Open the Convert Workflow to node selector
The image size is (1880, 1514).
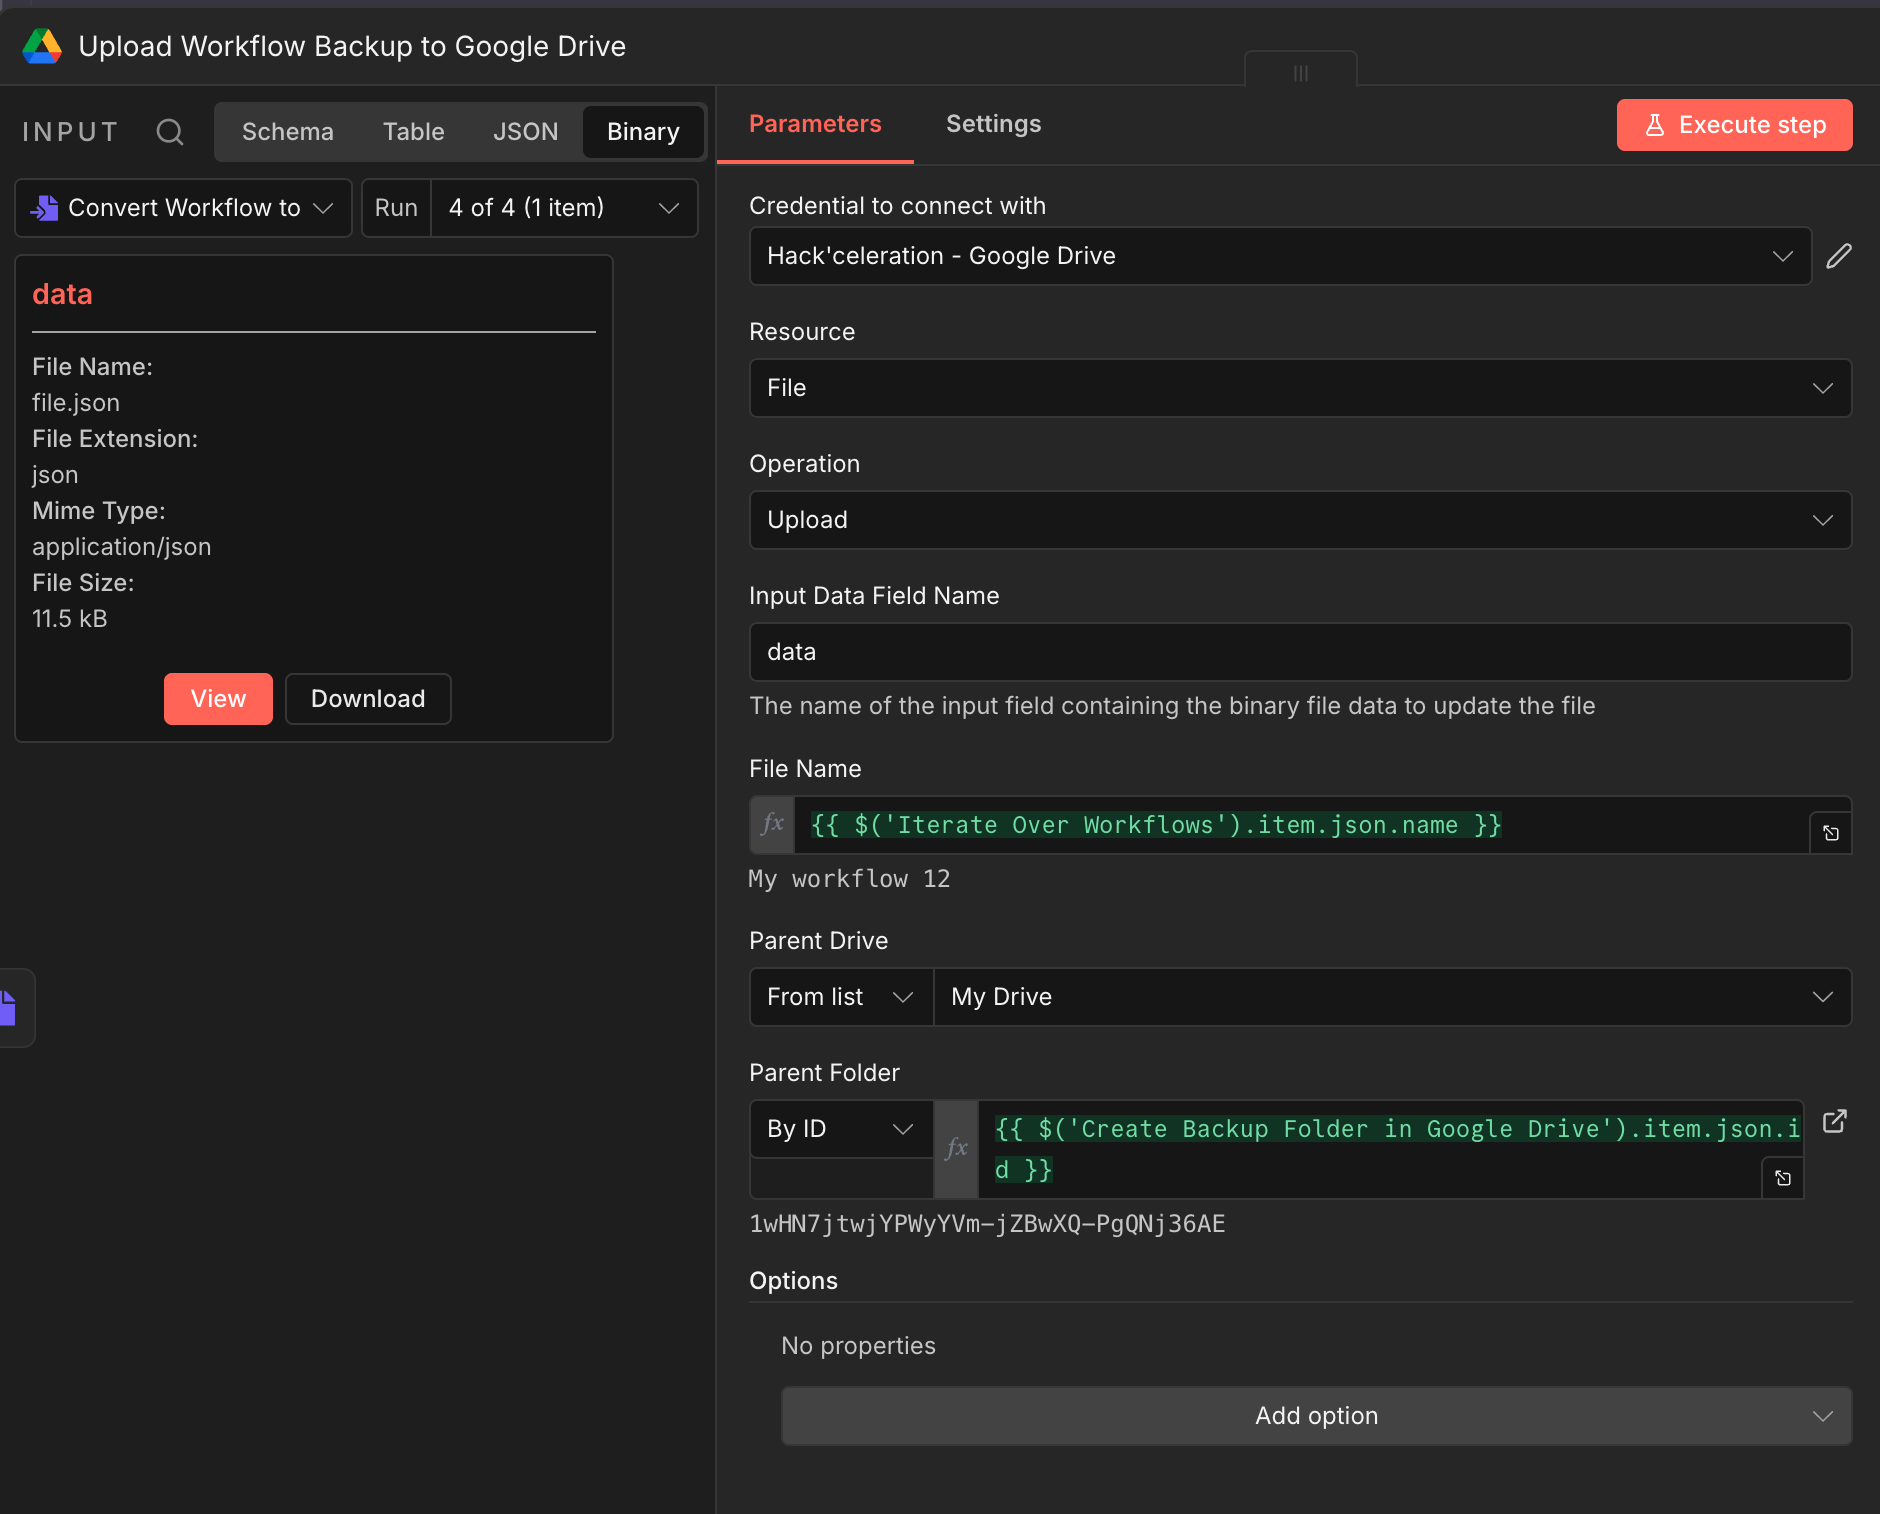pos(183,208)
